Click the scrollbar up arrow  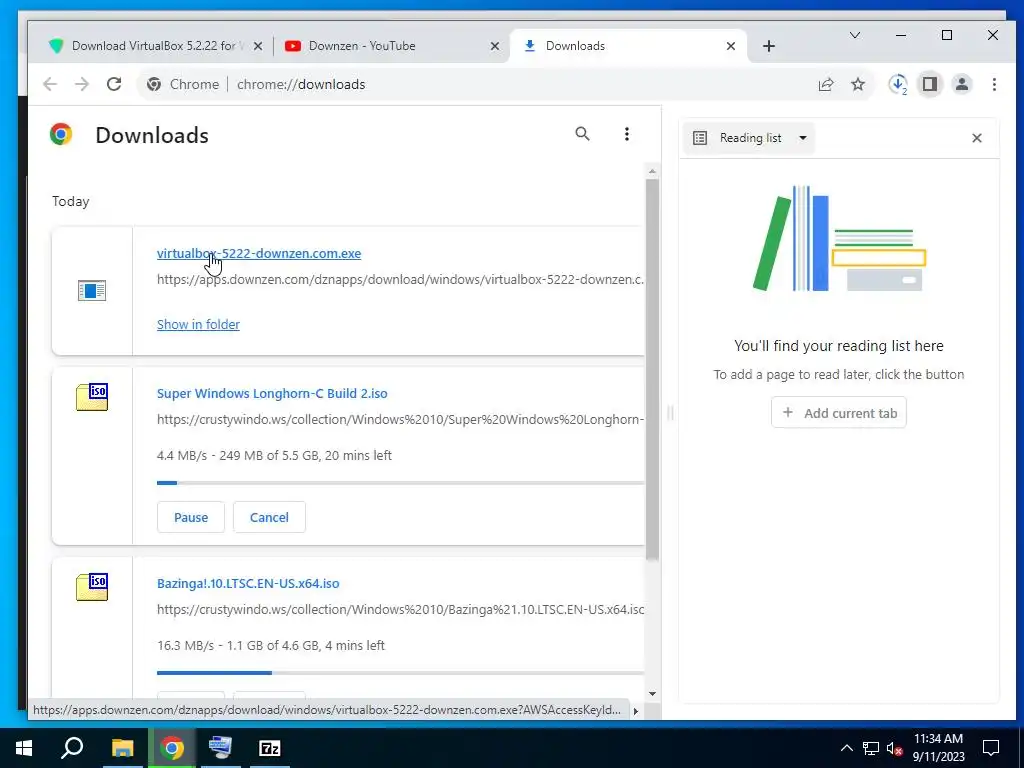pyautogui.click(x=652, y=171)
